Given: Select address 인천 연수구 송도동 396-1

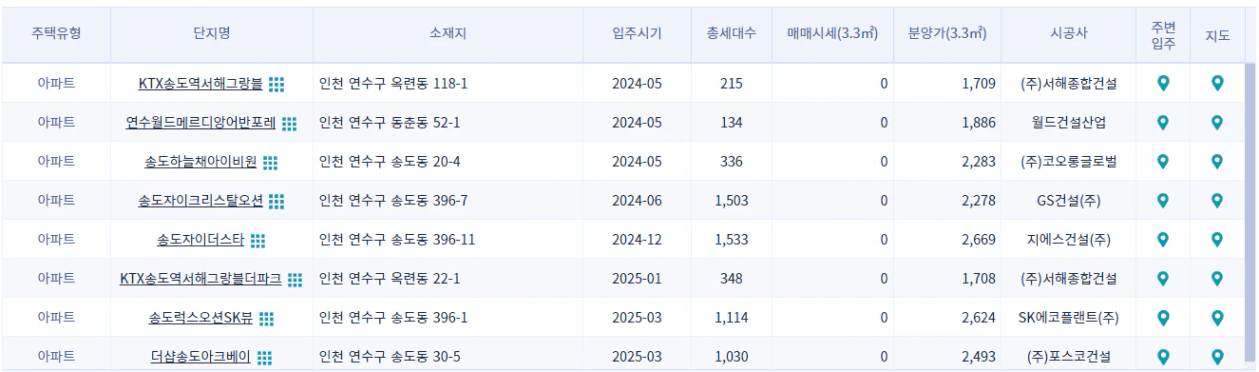Looking at the screenshot, I should click(393, 318).
